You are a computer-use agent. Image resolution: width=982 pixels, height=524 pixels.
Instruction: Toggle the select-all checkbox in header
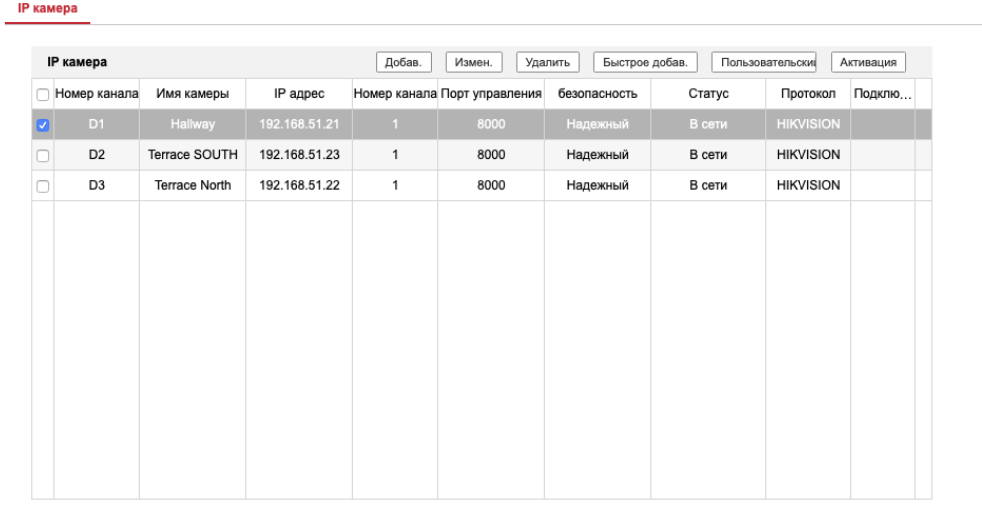pyautogui.click(x=43, y=95)
